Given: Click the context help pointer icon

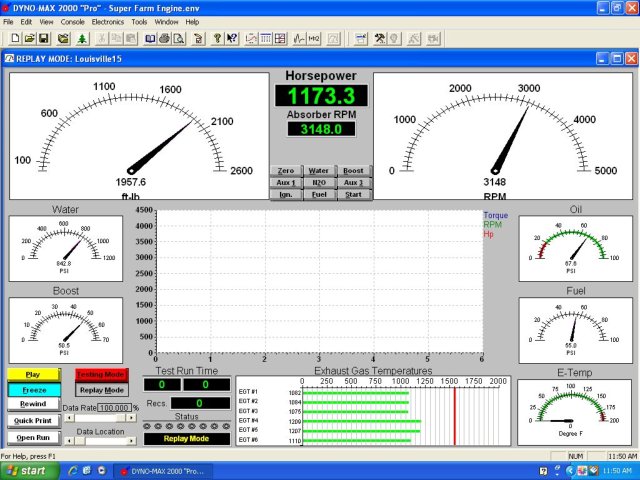Looking at the screenshot, I should click(x=231, y=38).
